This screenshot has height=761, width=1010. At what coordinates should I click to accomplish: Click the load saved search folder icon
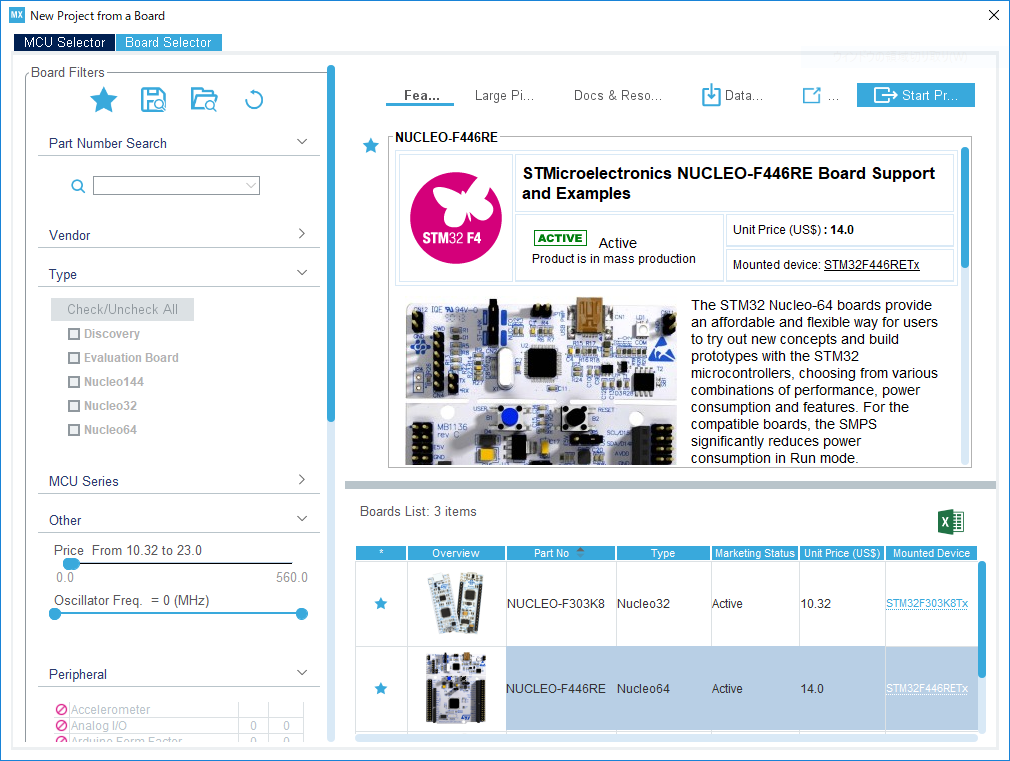coord(204,100)
